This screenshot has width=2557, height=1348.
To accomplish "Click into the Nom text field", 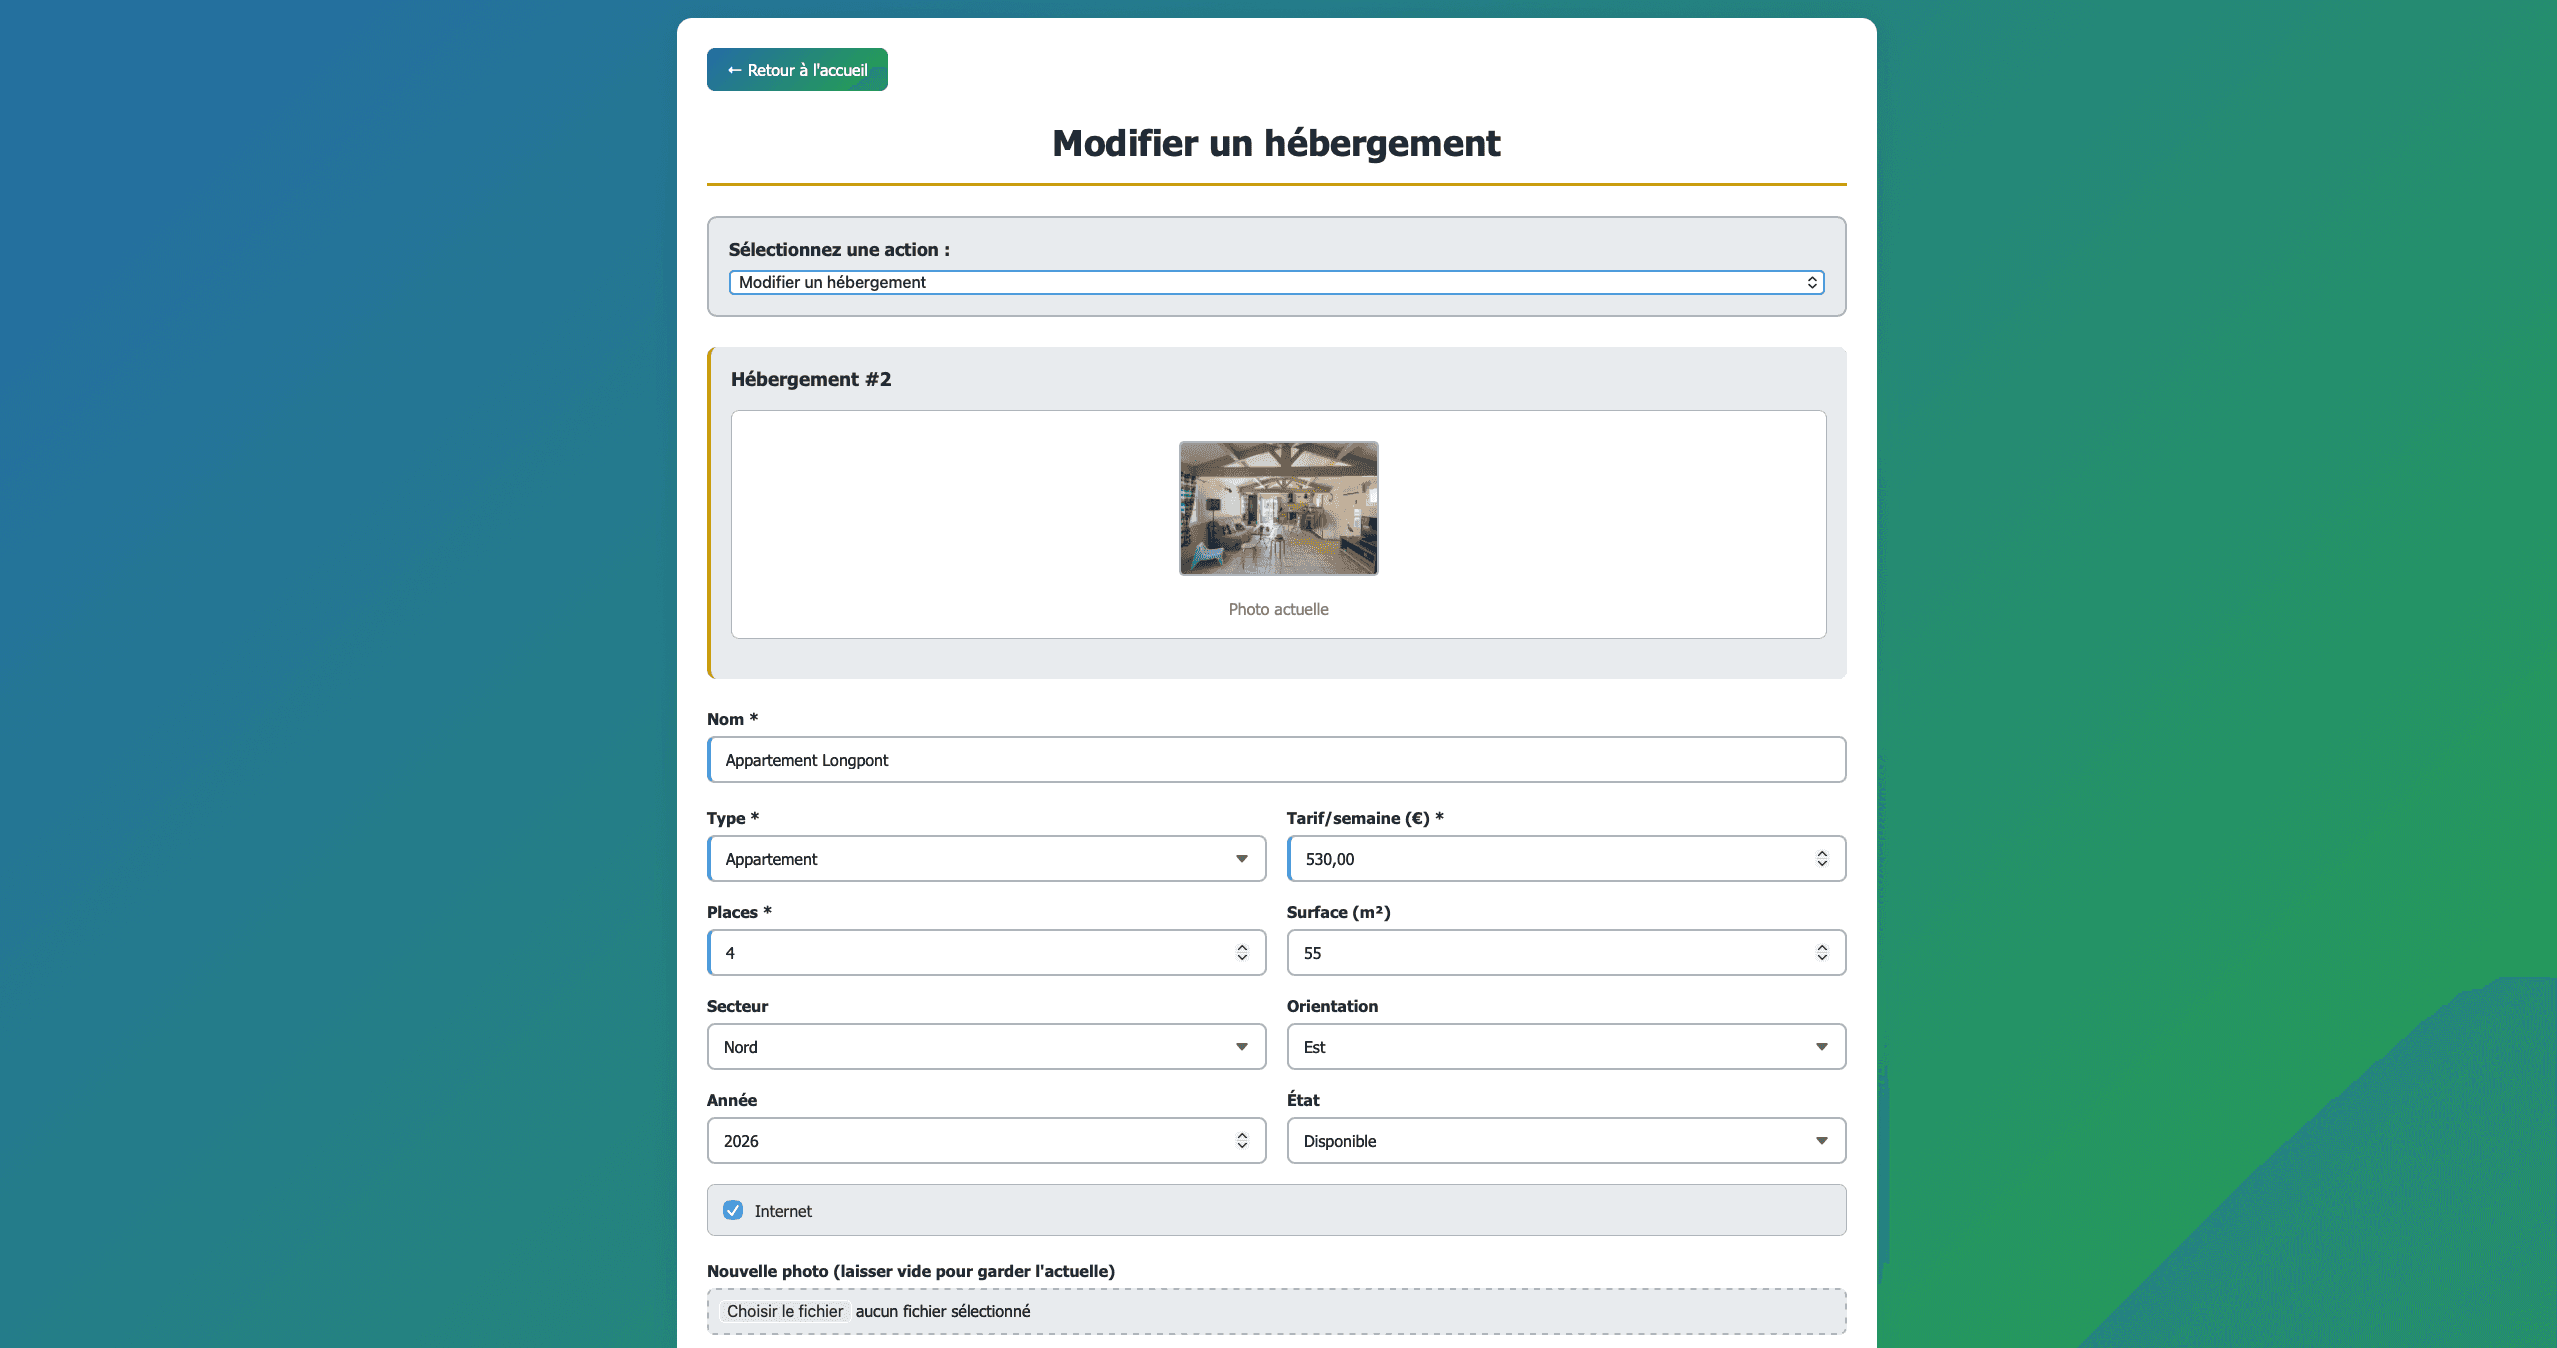I will coord(1275,760).
